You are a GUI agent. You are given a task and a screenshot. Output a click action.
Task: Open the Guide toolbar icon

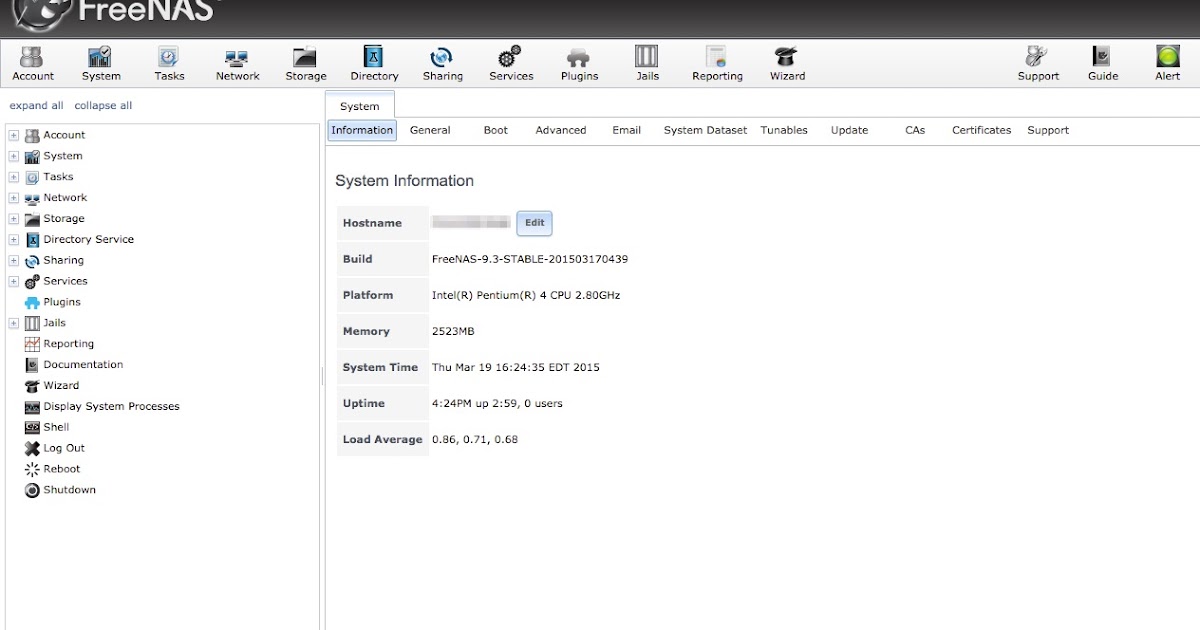(1102, 64)
